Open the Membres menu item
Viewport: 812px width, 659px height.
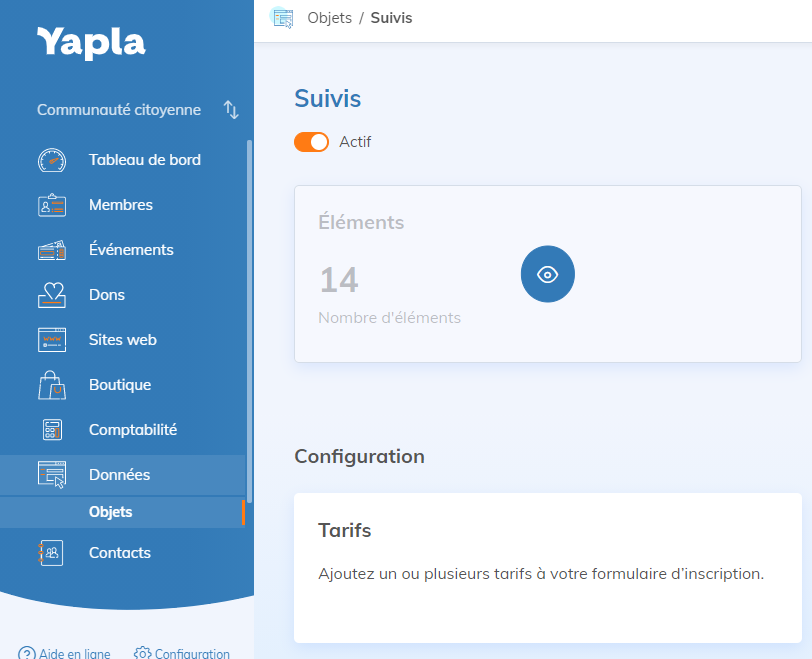tap(121, 205)
